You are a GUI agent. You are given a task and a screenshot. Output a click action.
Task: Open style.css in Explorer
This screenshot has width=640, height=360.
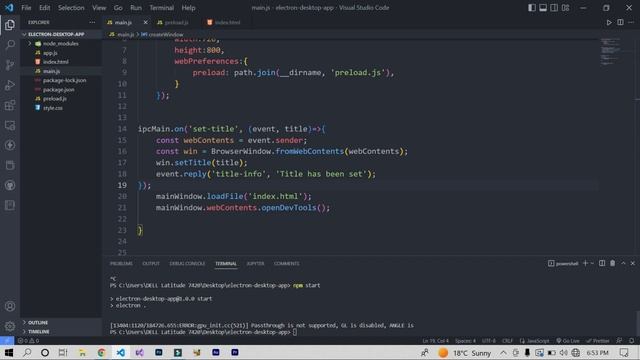coord(53,108)
